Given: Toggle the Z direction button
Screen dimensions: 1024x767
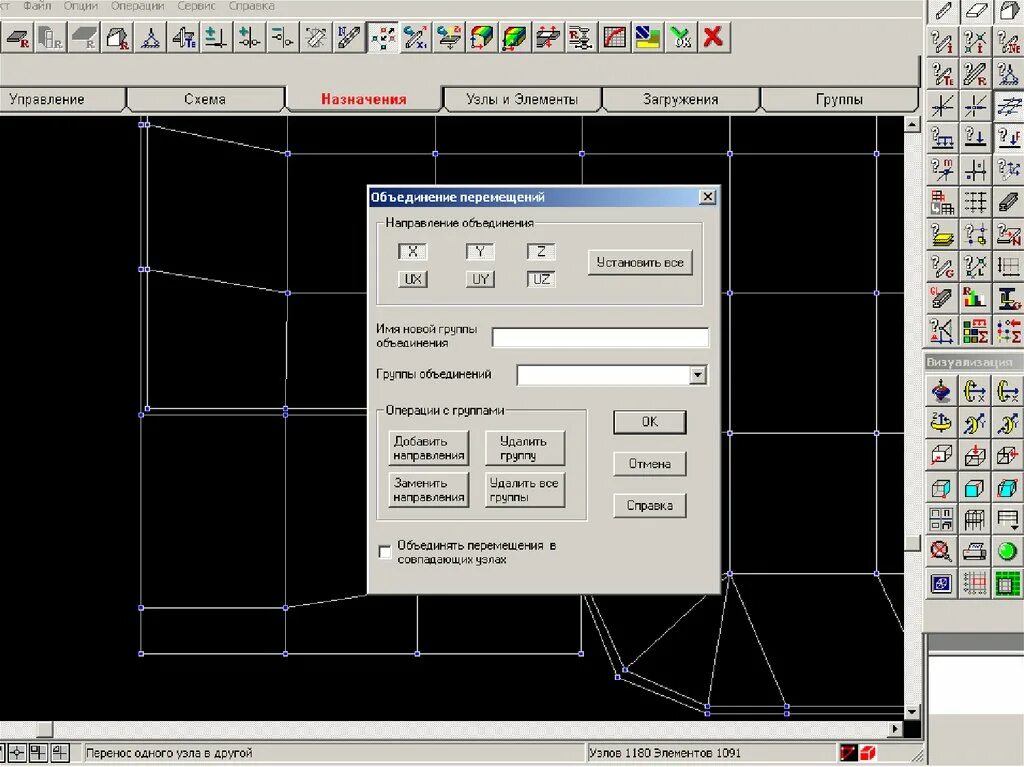Looking at the screenshot, I should pos(541,252).
